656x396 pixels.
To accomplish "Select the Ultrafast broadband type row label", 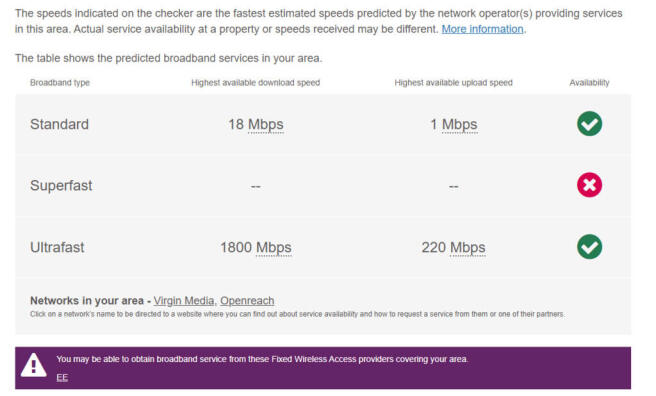I will (x=57, y=247).
